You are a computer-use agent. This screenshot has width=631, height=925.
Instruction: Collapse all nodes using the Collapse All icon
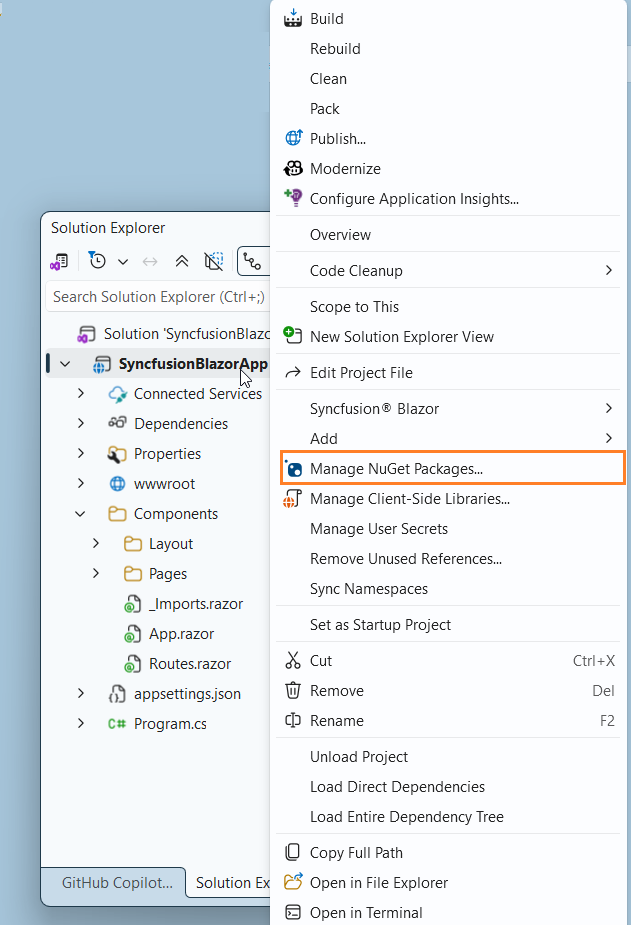(181, 261)
